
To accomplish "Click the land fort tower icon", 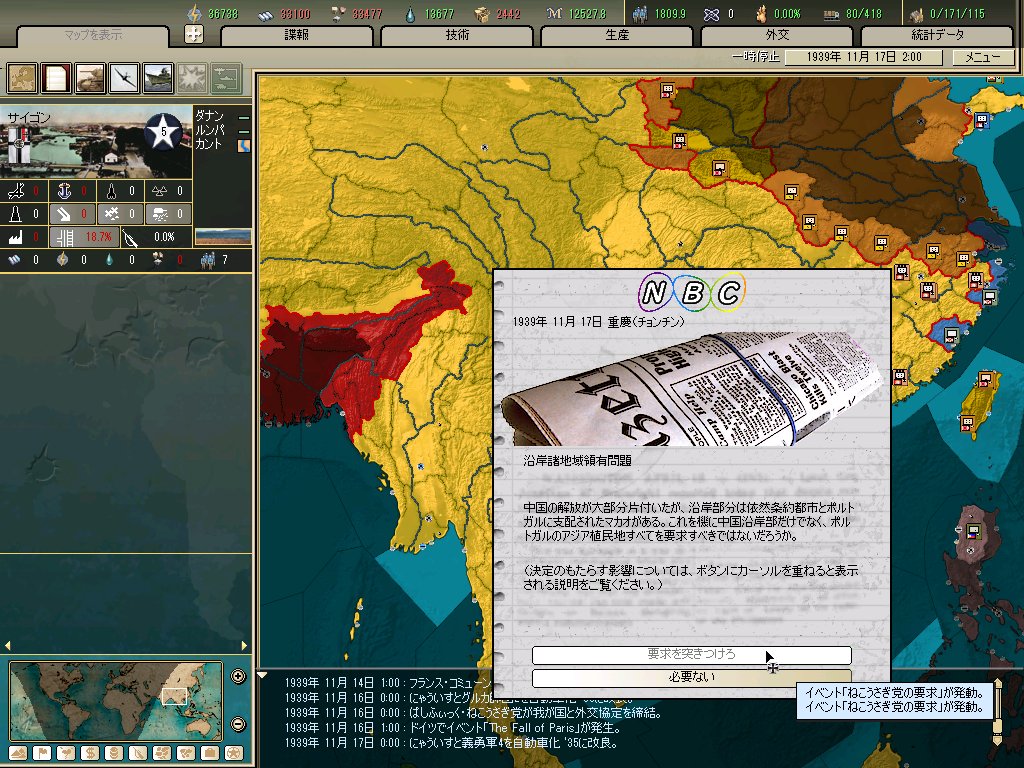I will 16,214.
